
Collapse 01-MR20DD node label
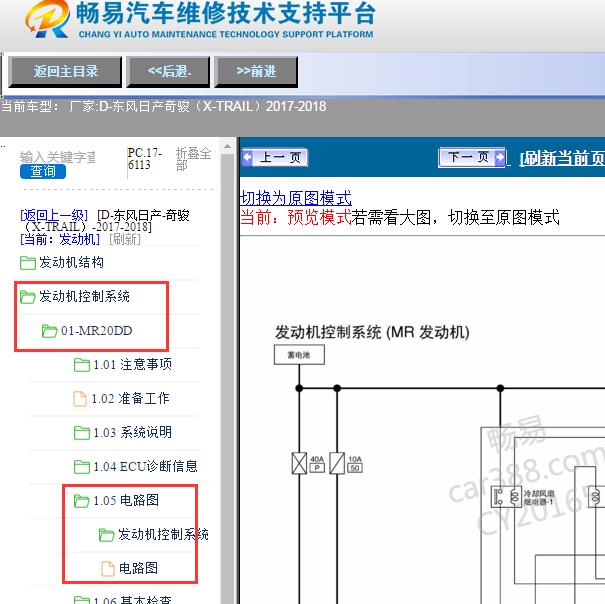coord(96,331)
